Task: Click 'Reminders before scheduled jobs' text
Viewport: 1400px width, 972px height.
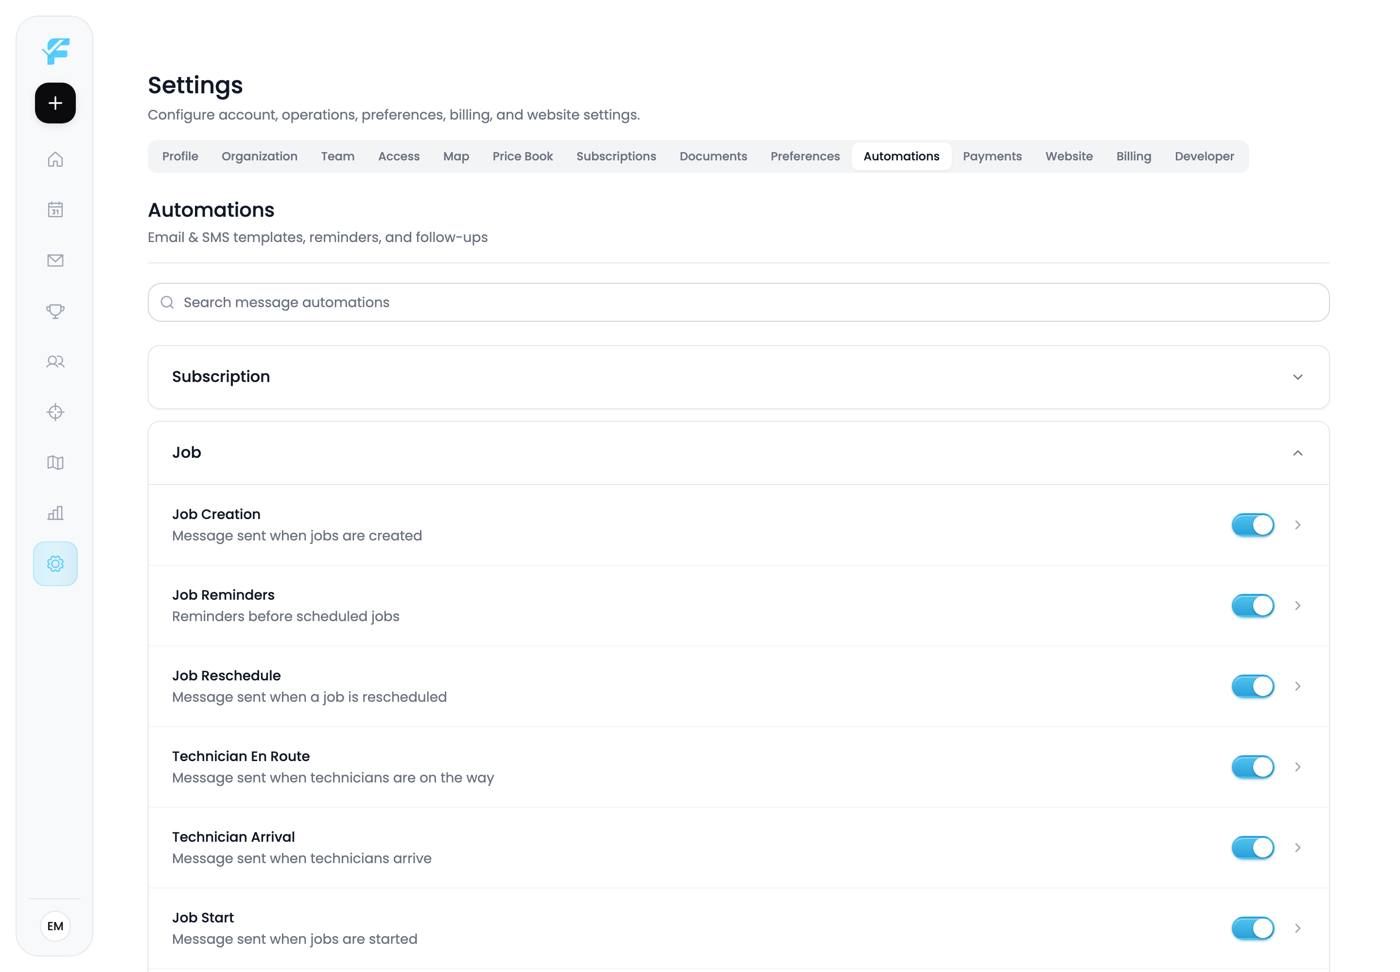Action: (286, 616)
